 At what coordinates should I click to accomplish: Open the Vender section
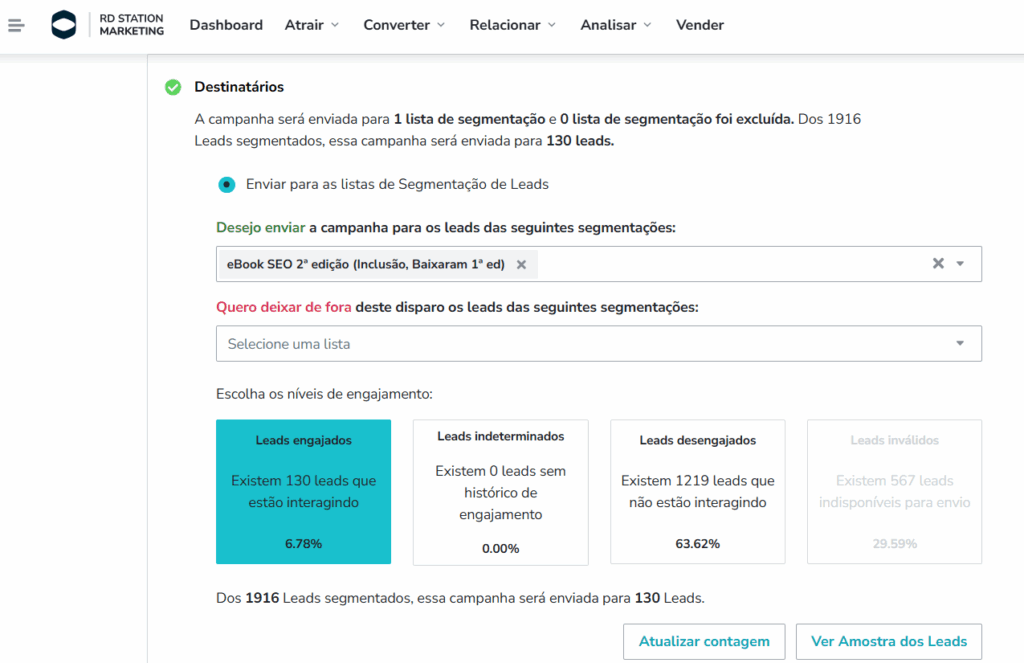coord(700,25)
